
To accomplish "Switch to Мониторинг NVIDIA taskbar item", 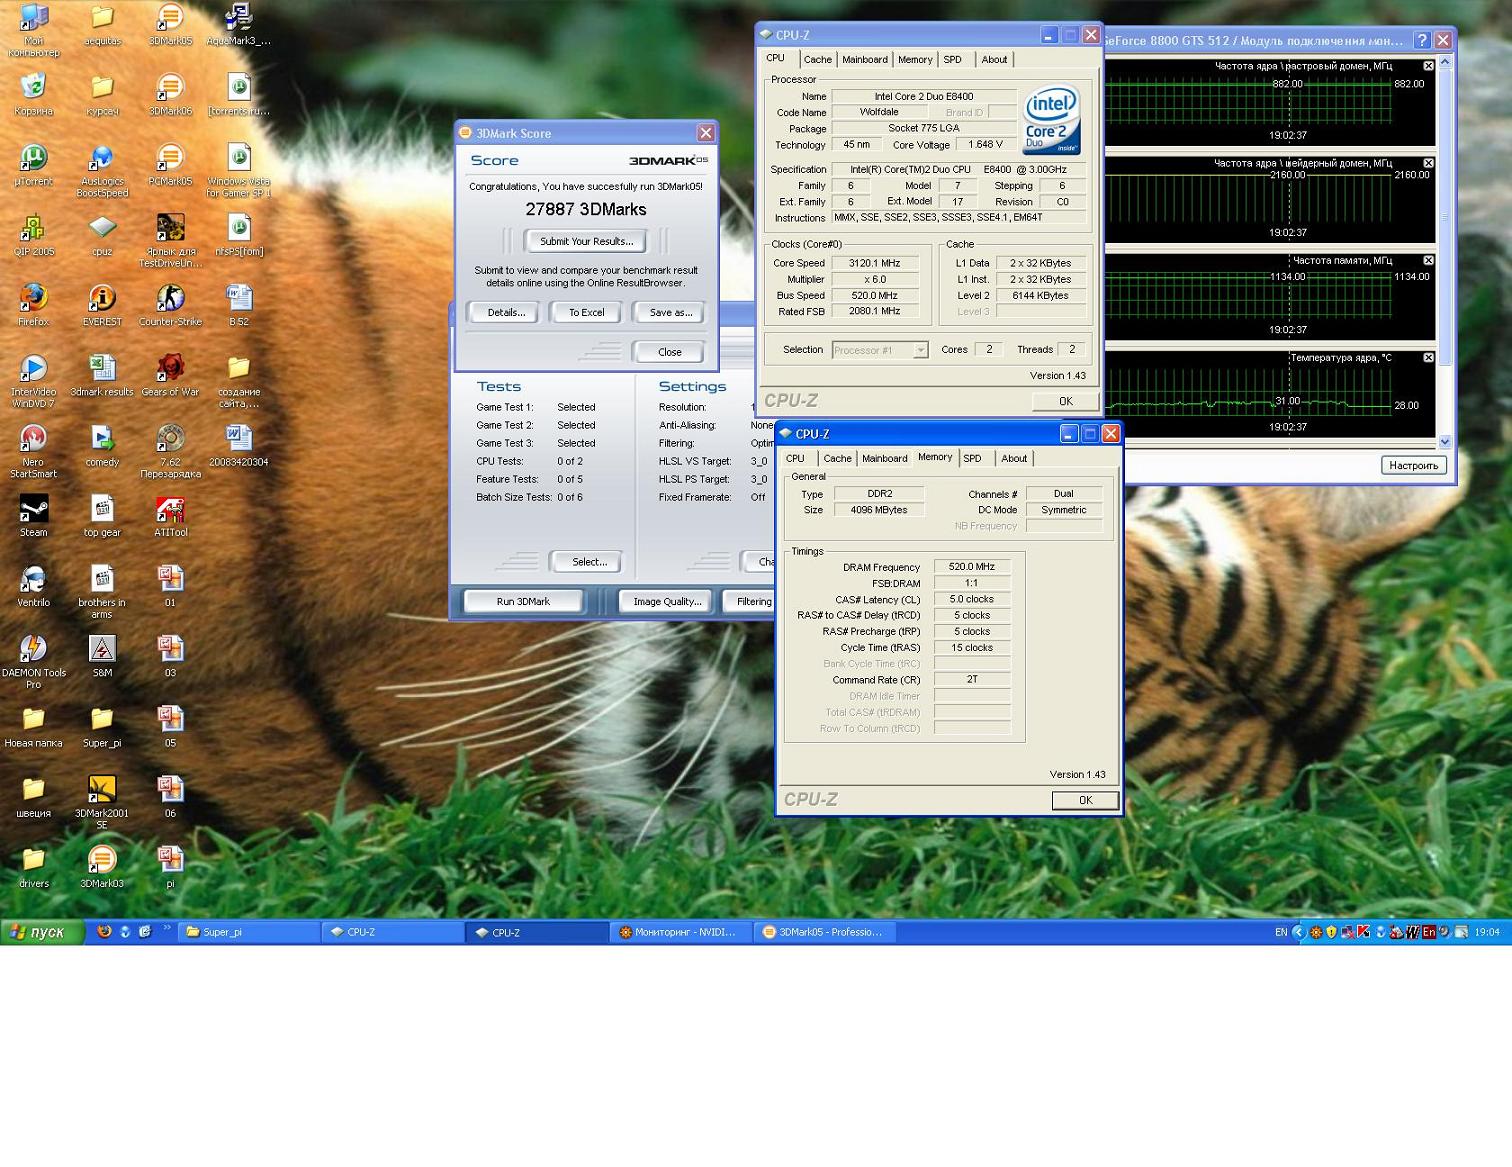I will (x=681, y=932).
